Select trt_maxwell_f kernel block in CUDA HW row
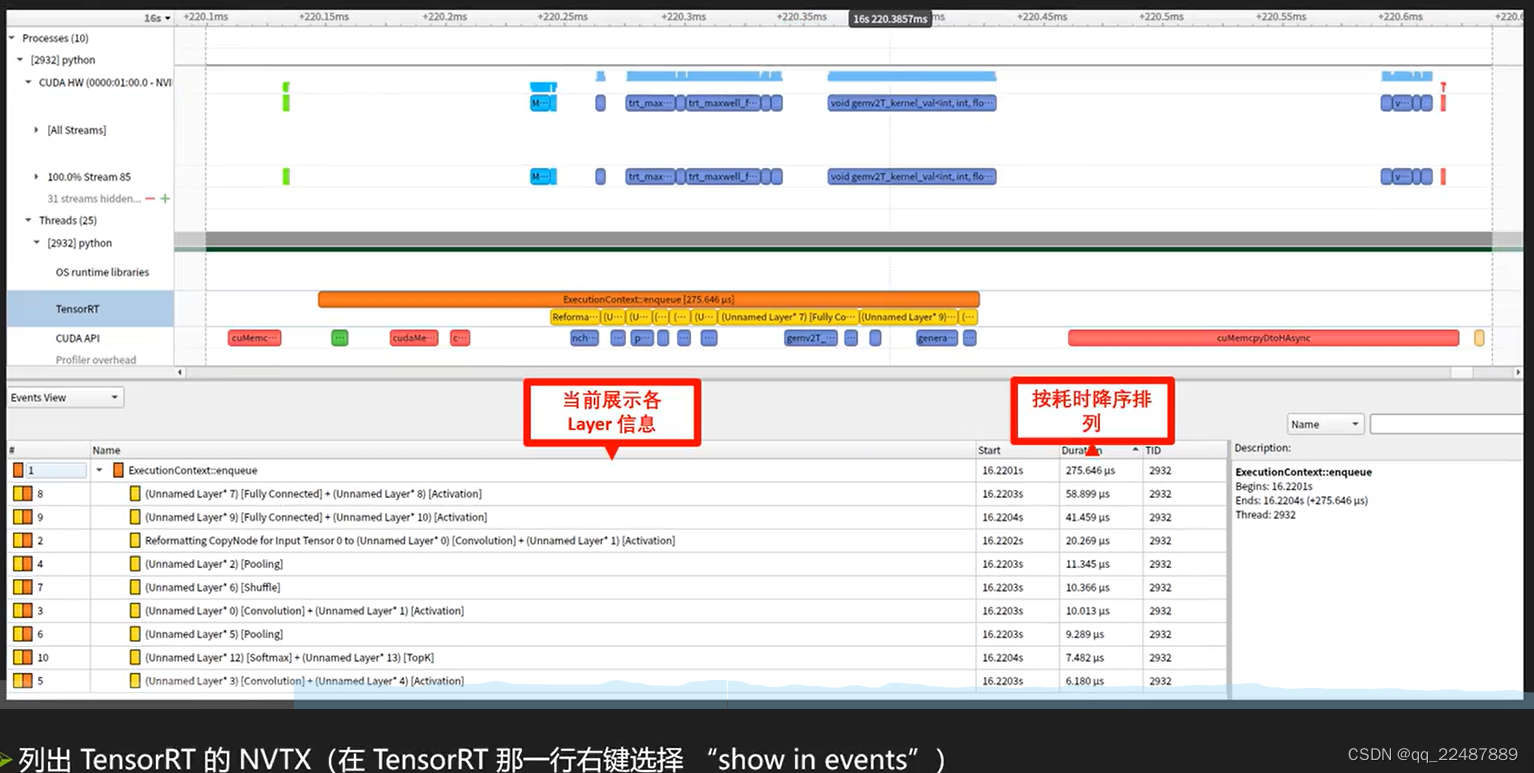The image size is (1534, 773). [723, 103]
